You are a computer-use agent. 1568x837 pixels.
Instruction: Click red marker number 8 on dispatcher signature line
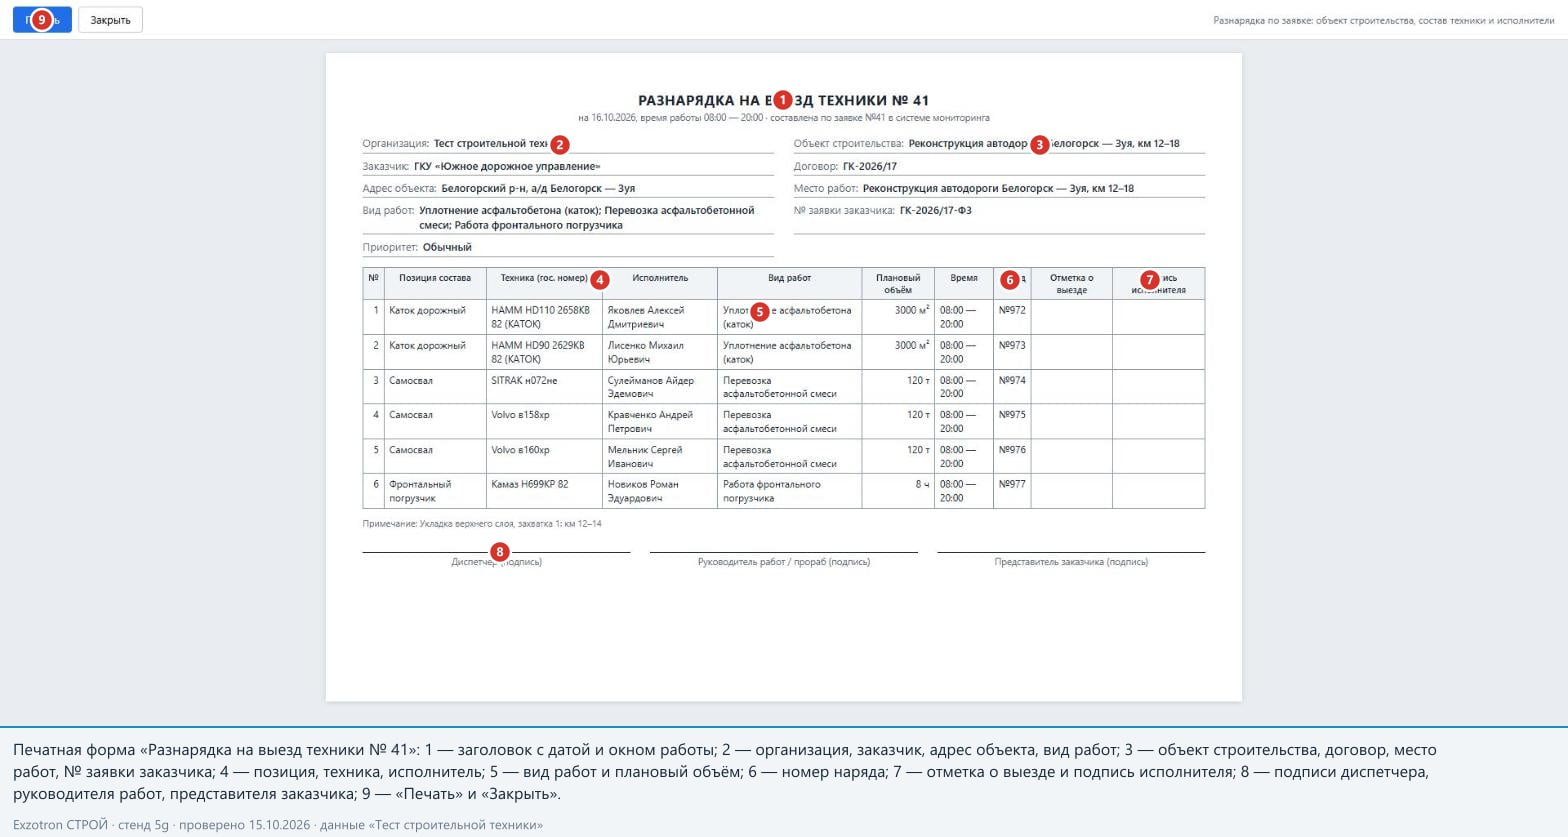pyautogui.click(x=500, y=552)
